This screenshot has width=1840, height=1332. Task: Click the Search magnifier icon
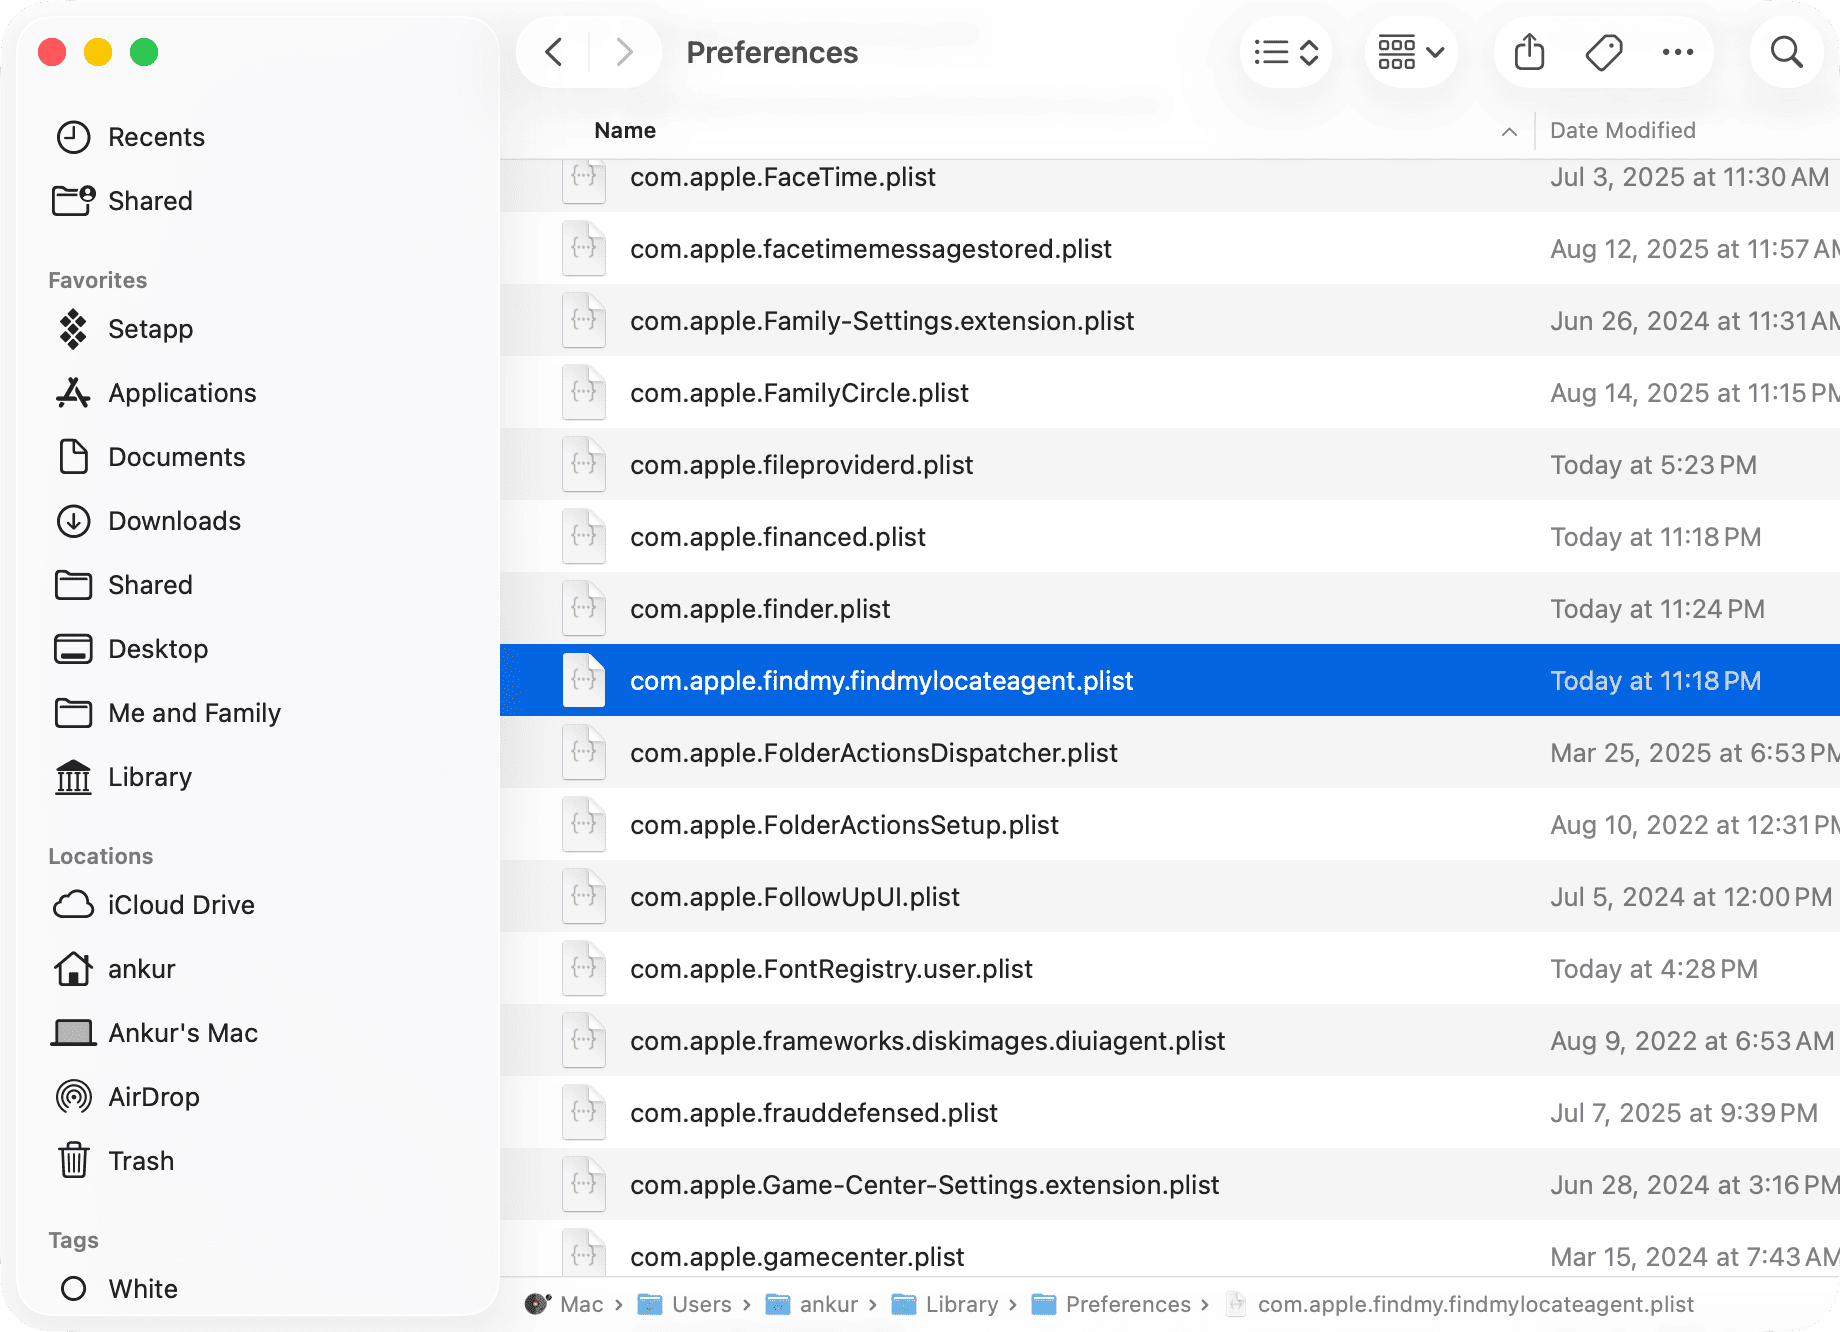coord(1787,51)
